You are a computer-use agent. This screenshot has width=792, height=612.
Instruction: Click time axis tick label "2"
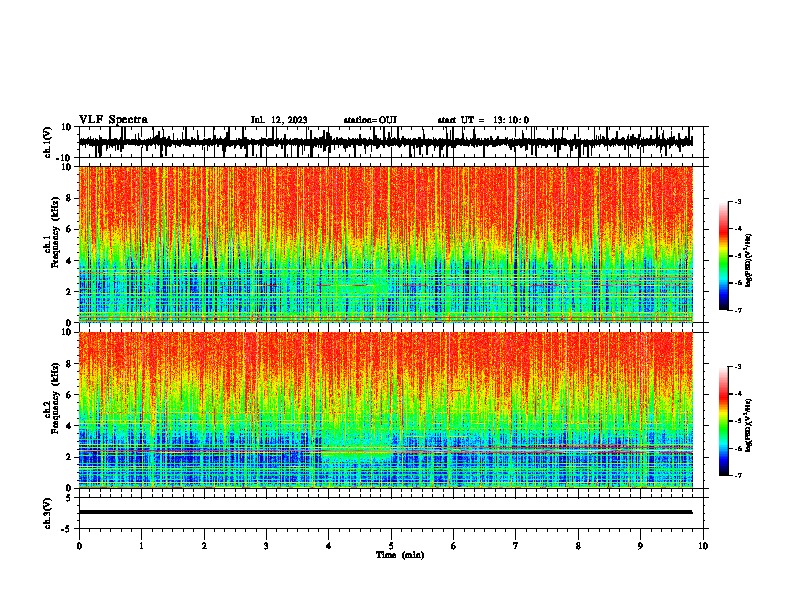coord(204,546)
